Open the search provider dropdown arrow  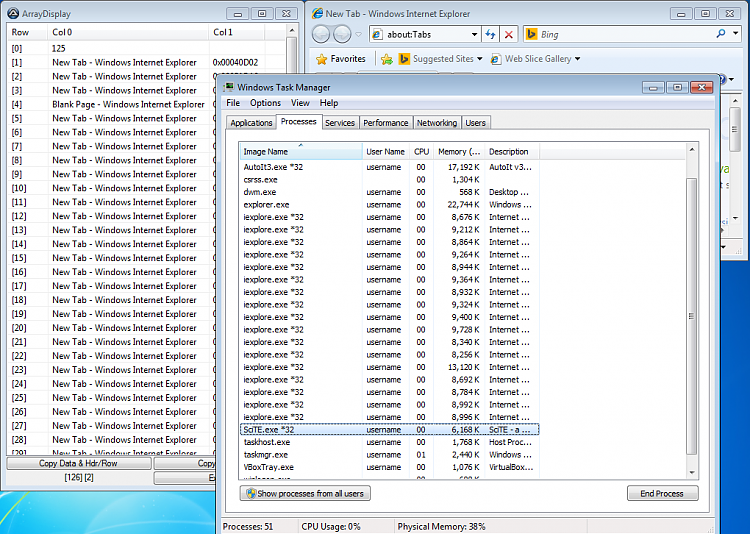736,33
